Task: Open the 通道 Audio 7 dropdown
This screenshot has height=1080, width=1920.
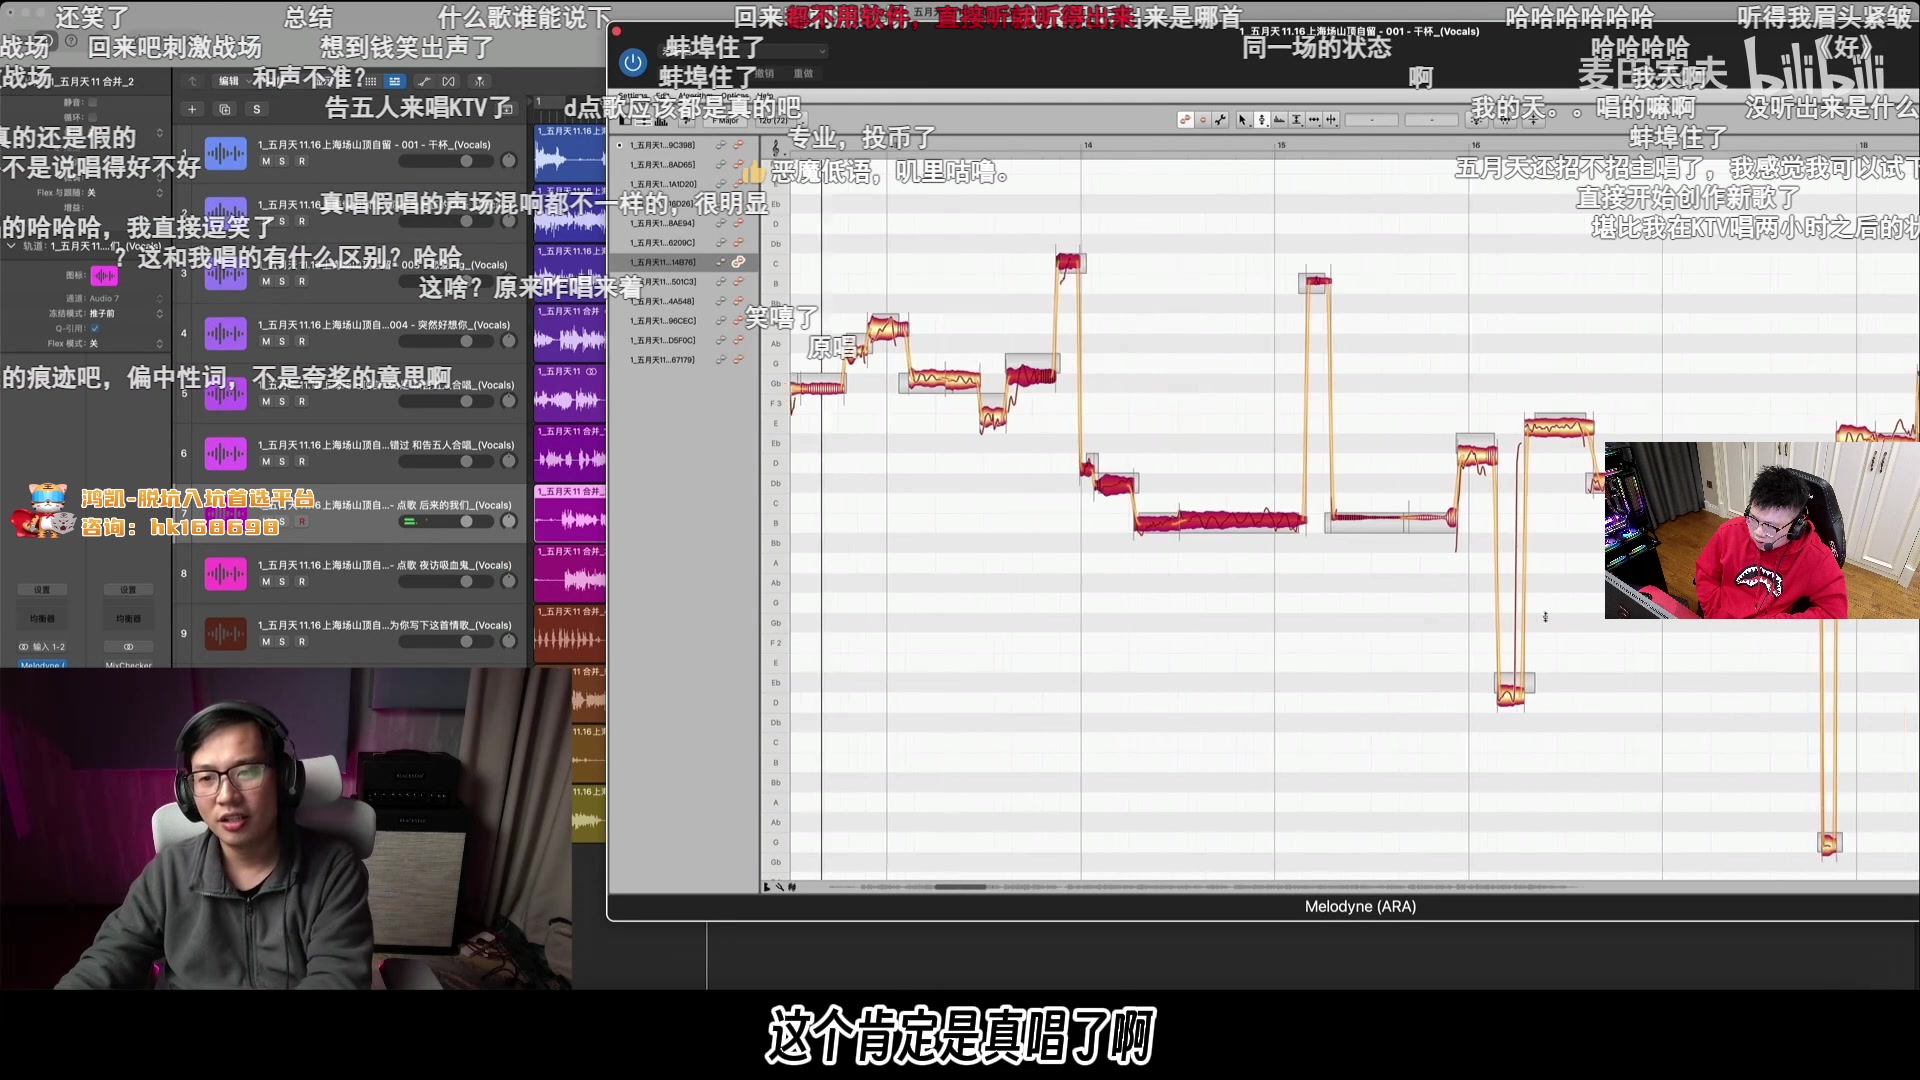Action: [x=126, y=298]
